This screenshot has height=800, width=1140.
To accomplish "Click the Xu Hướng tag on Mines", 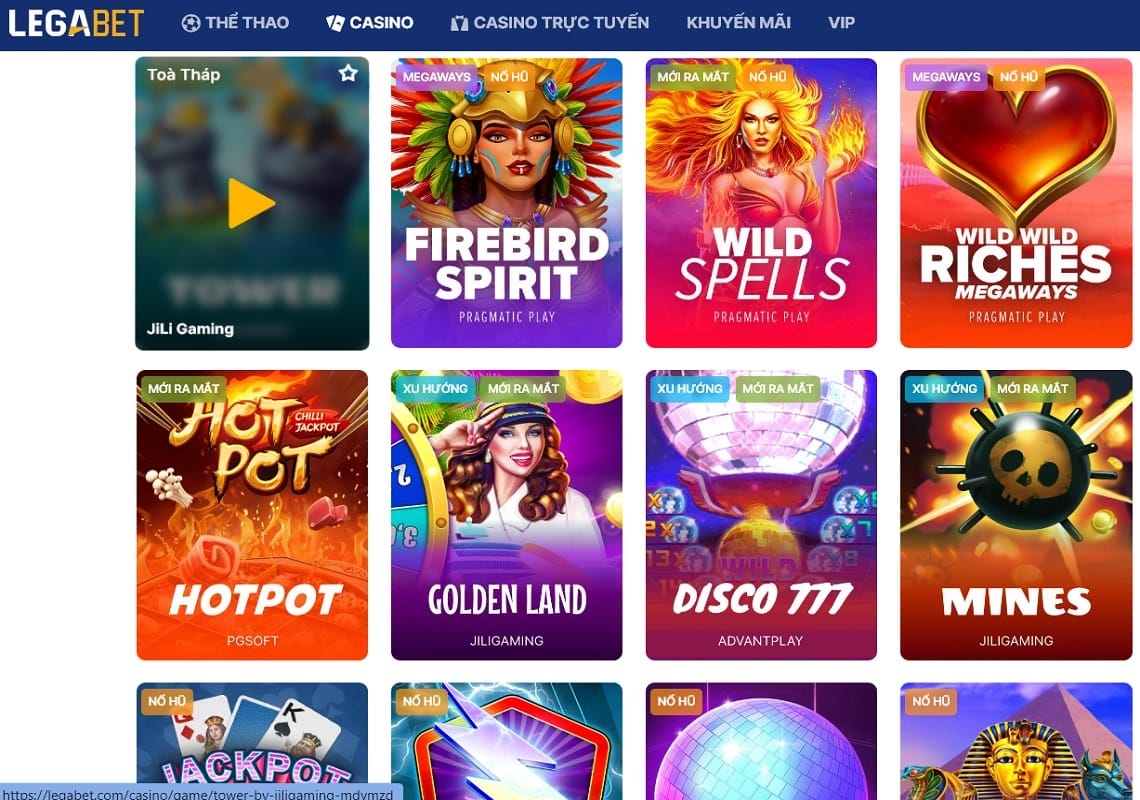I will pyautogui.click(x=944, y=388).
